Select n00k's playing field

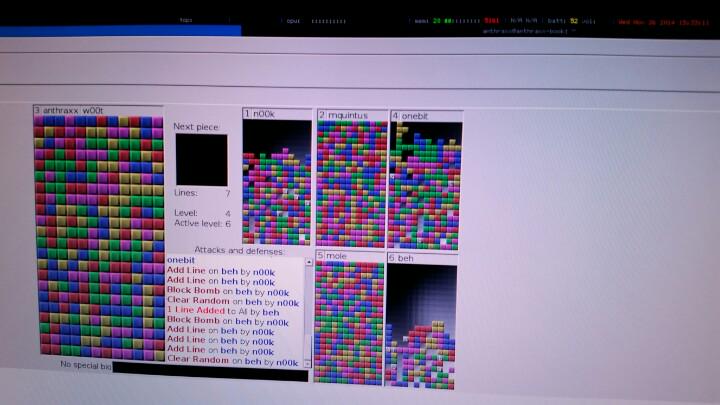pos(277,182)
